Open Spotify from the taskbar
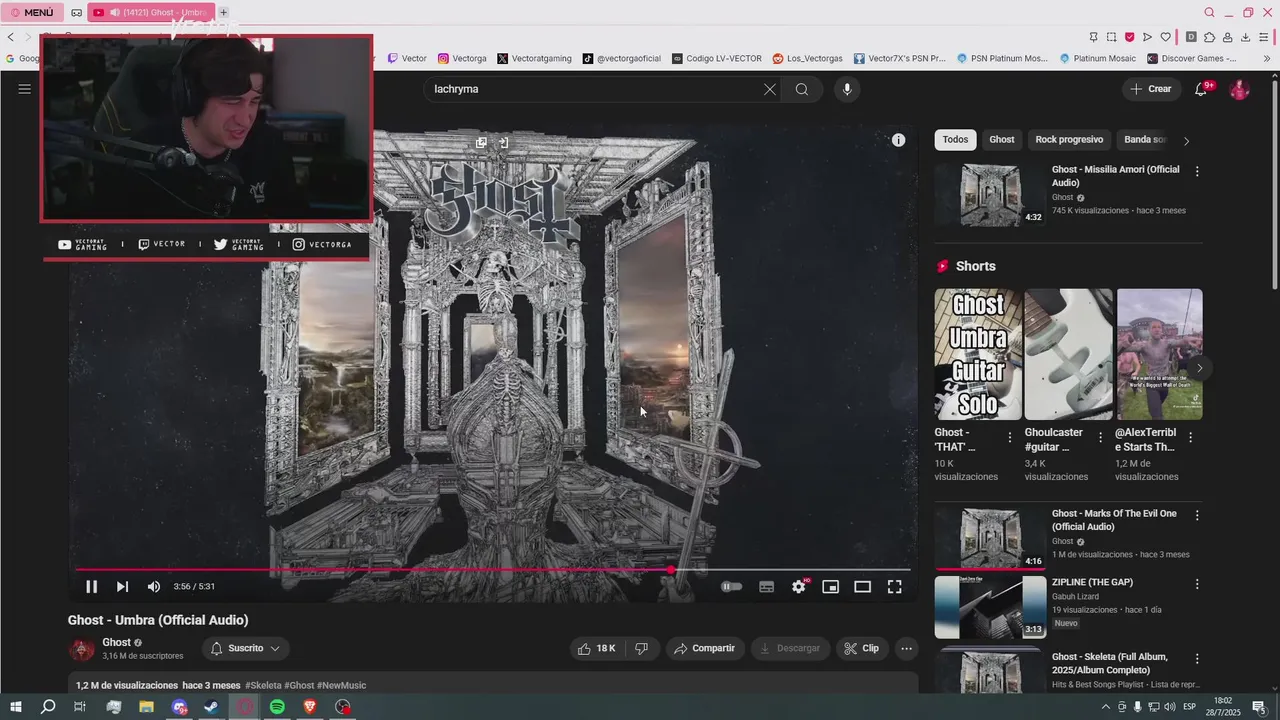Screen dimensions: 1280x720 coord(277,707)
